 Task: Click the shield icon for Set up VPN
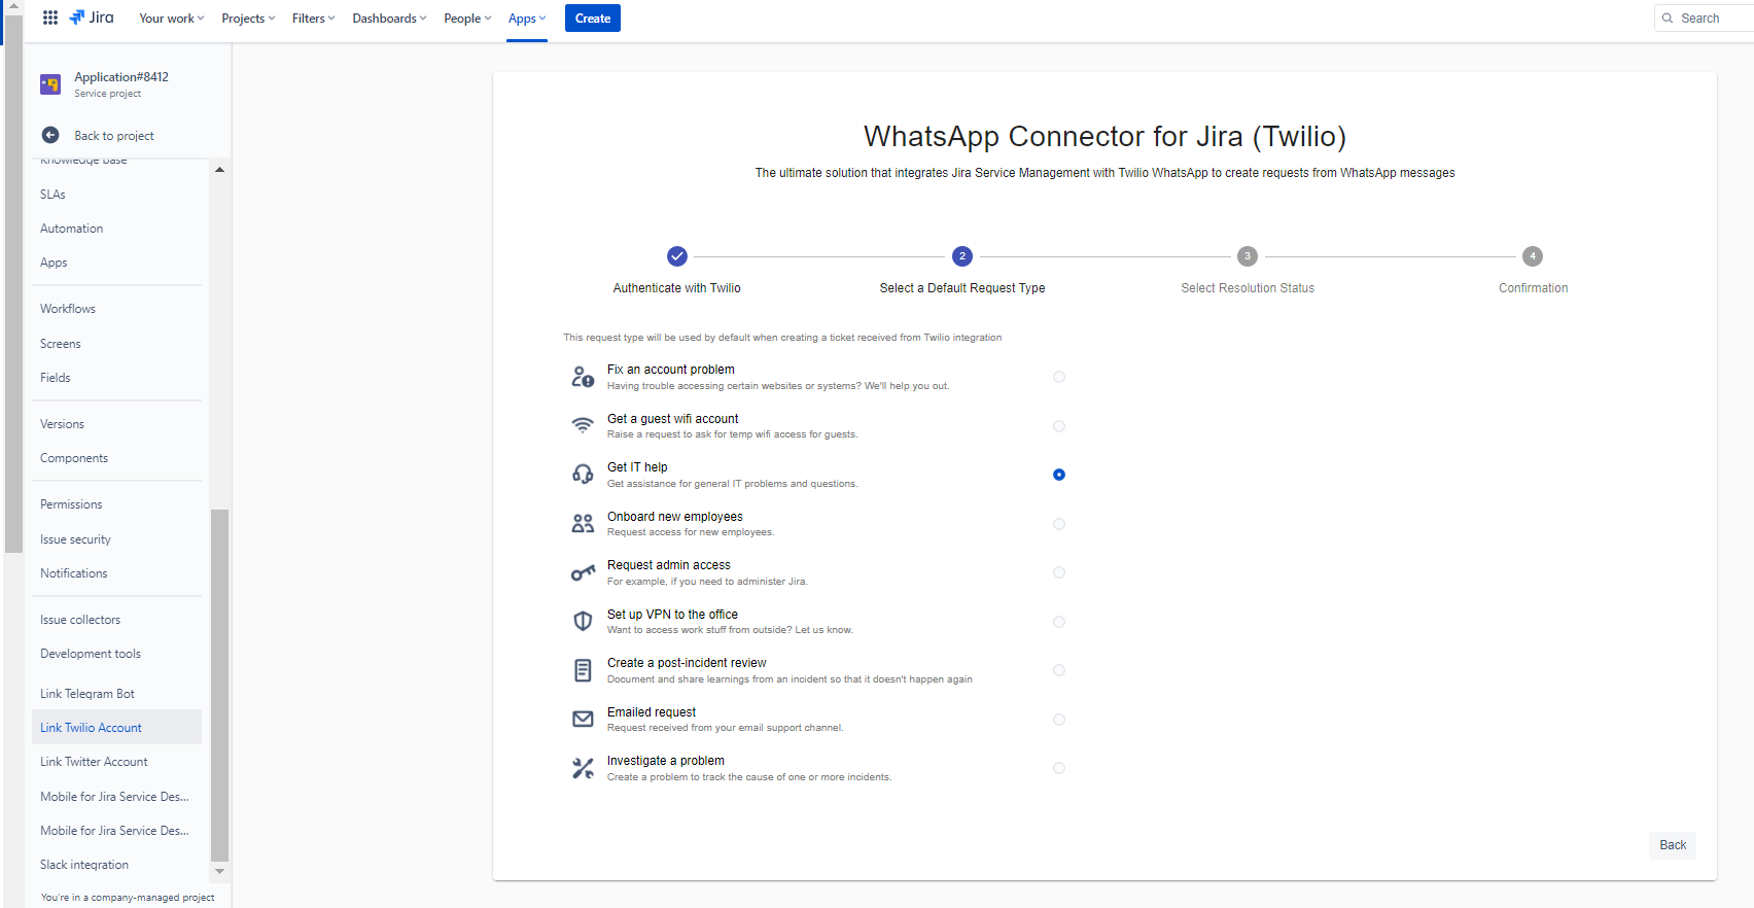click(x=582, y=621)
